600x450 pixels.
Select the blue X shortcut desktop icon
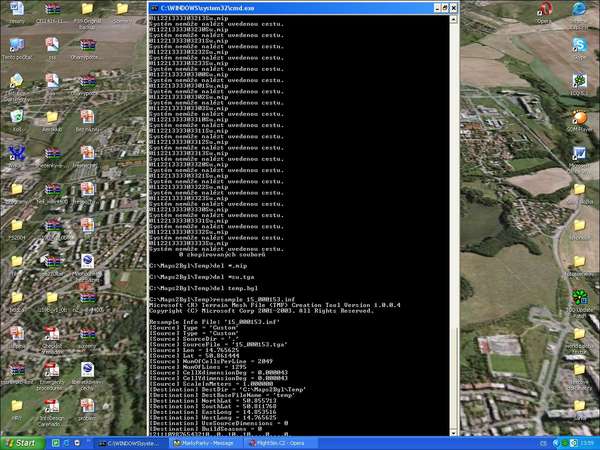[x=17, y=156]
